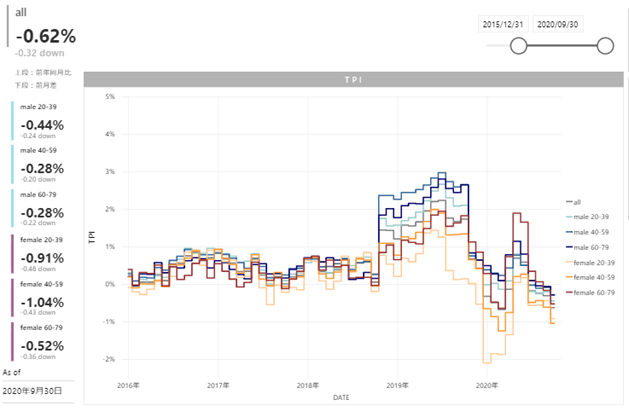Select the male 40-59 KPI card
The image size is (629, 411).
[42, 165]
